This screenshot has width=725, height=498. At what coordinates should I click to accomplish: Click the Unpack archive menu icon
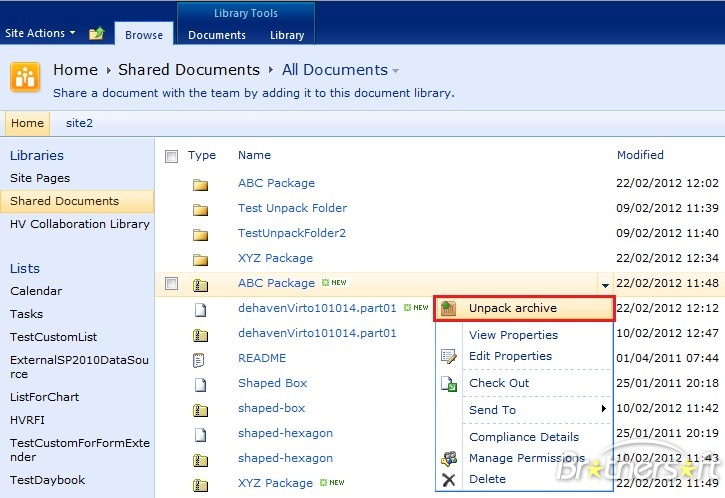[x=449, y=308]
